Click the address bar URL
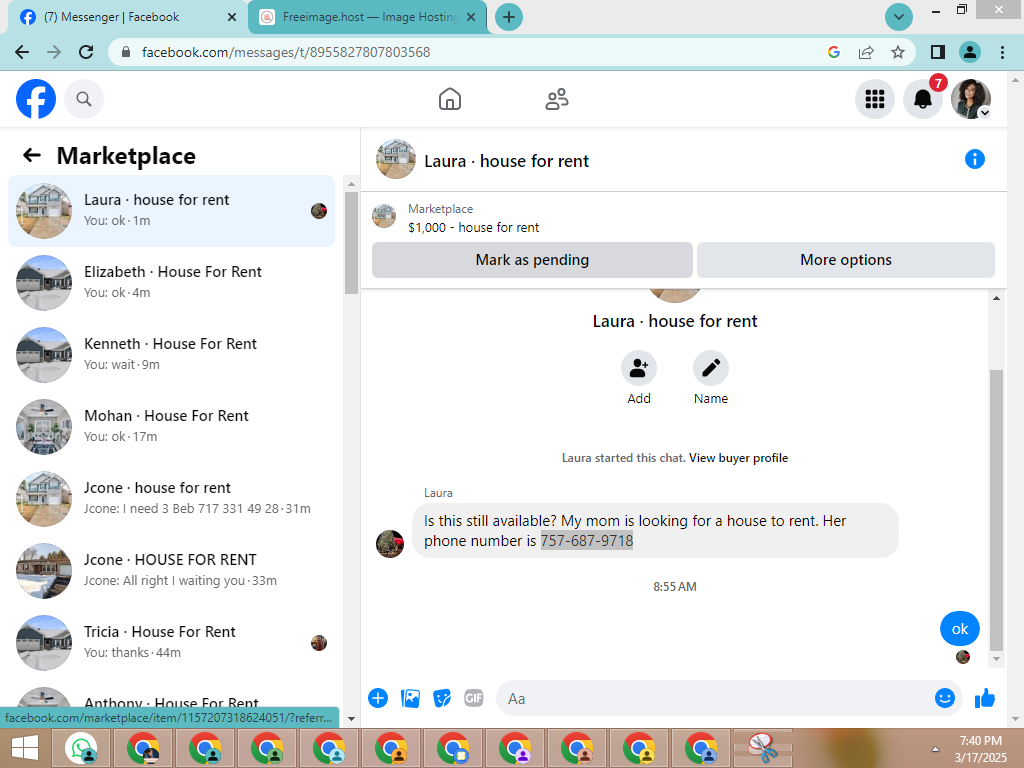1024x768 pixels. (286, 52)
